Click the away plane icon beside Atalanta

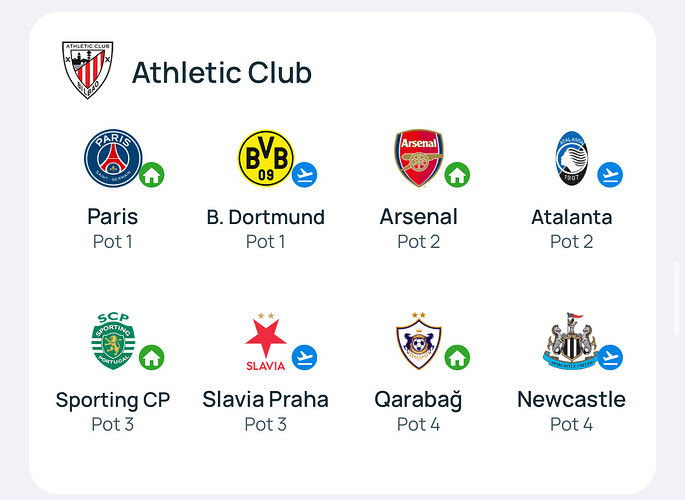[610, 175]
